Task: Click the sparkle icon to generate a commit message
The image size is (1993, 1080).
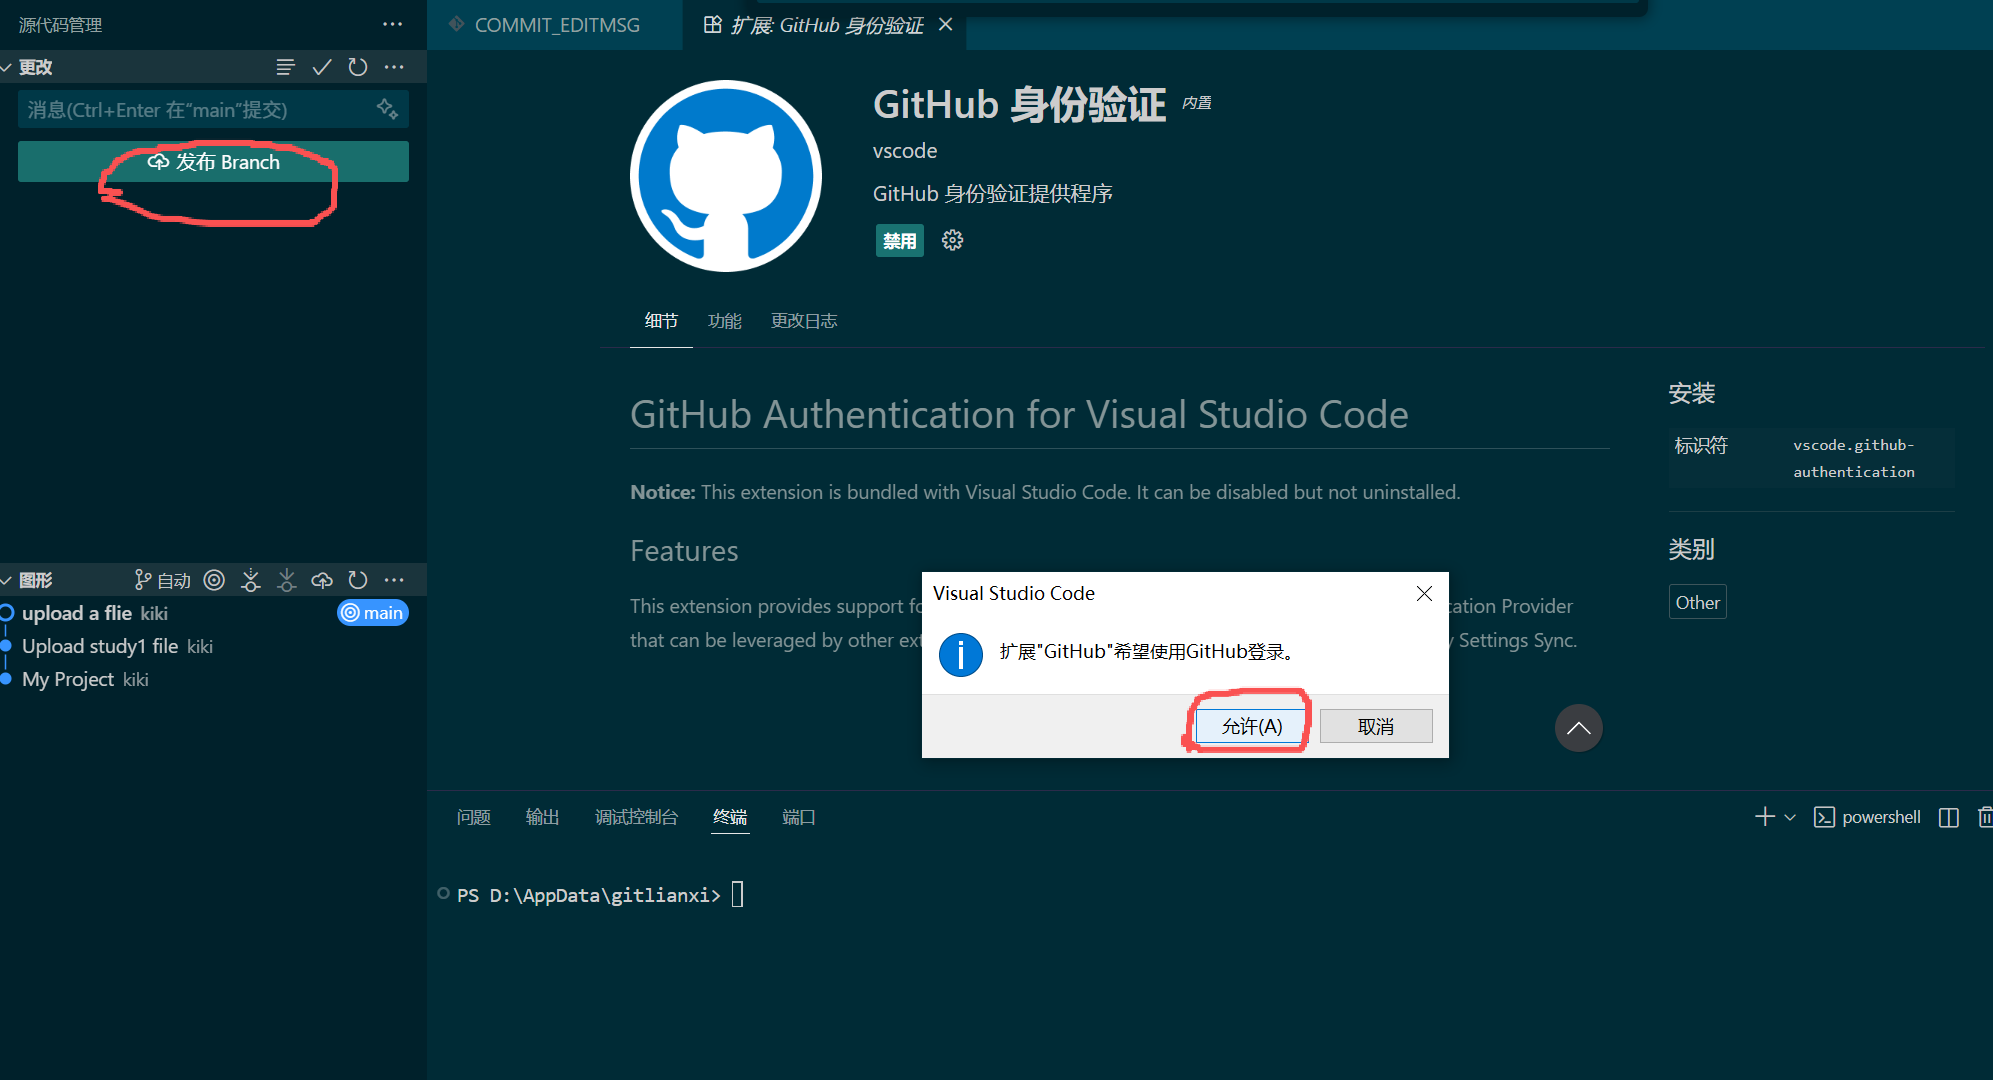Action: click(x=387, y=109)
